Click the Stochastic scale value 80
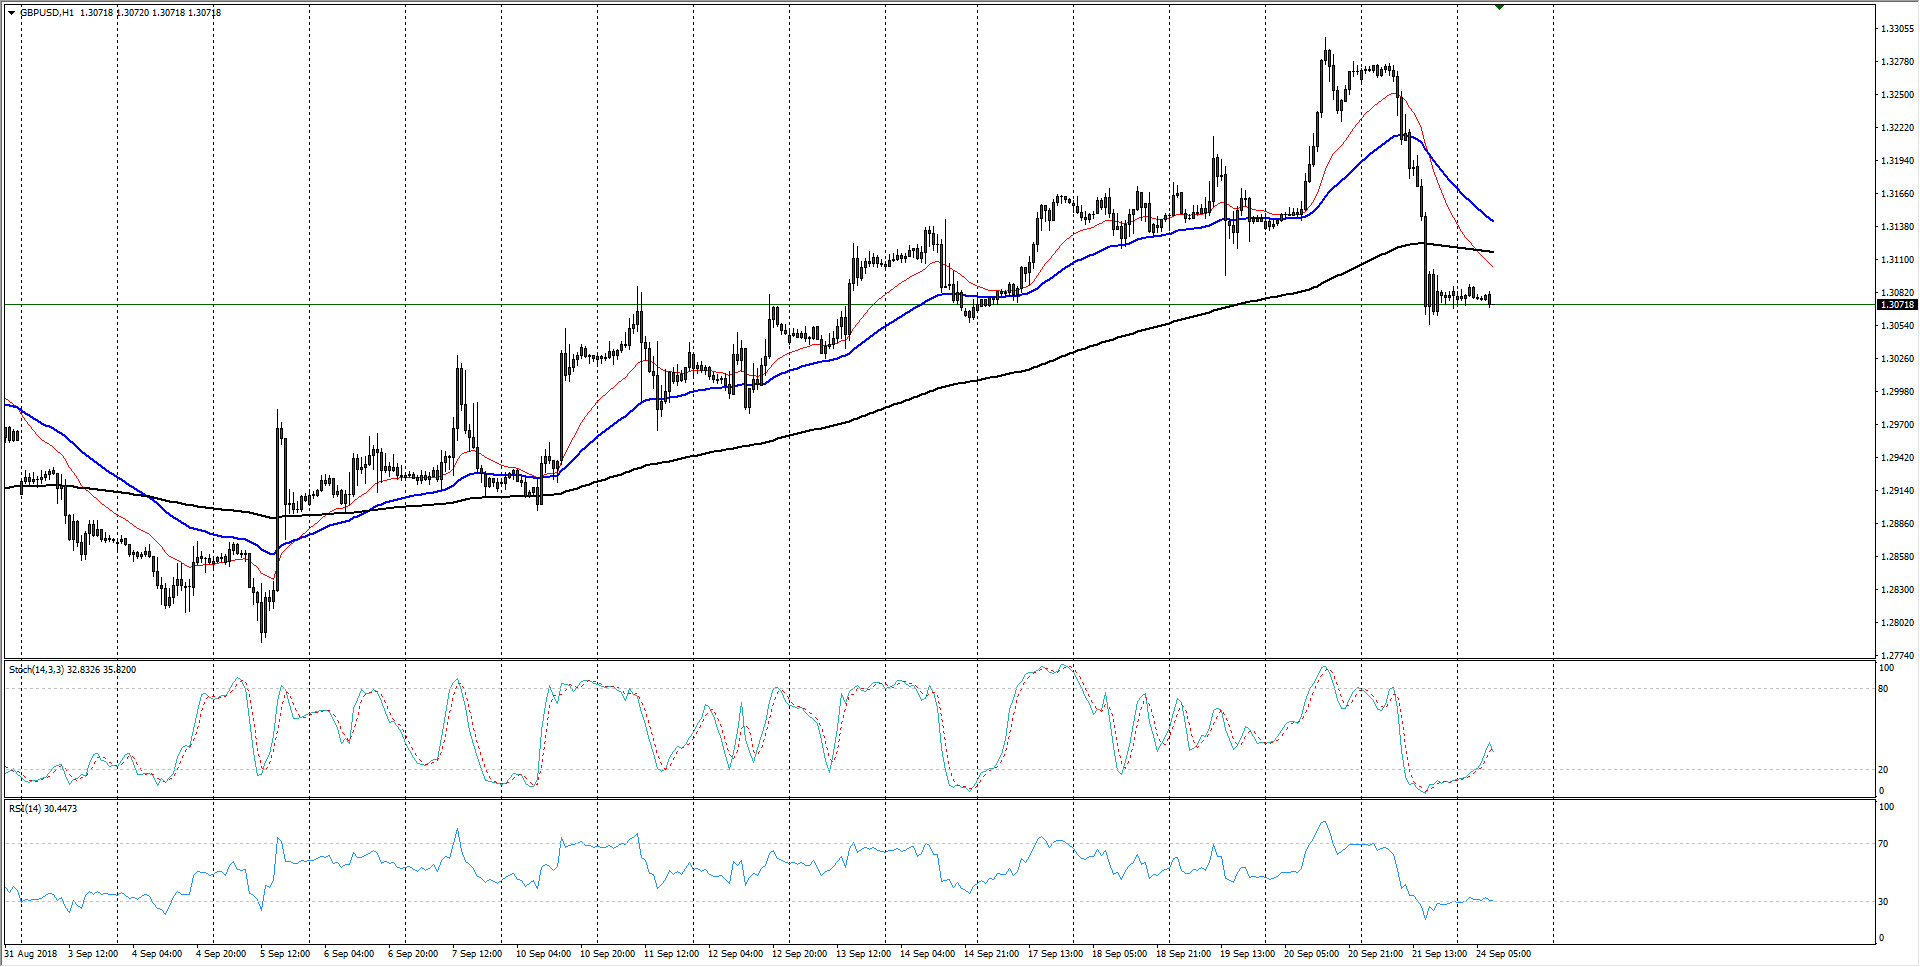 pos(1884,689)
